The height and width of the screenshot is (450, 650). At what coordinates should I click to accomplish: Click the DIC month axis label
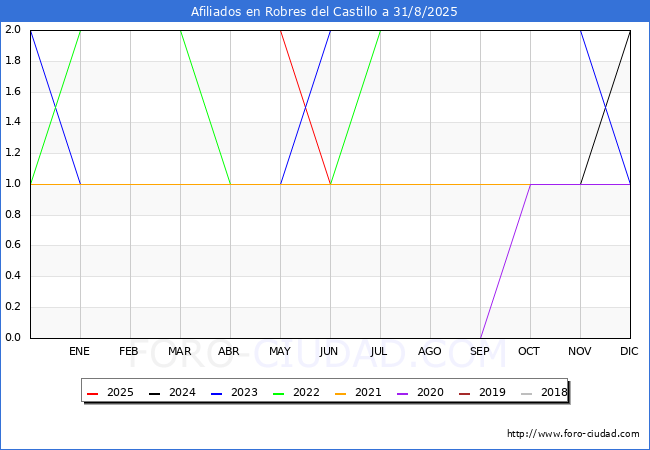point(629,351)
